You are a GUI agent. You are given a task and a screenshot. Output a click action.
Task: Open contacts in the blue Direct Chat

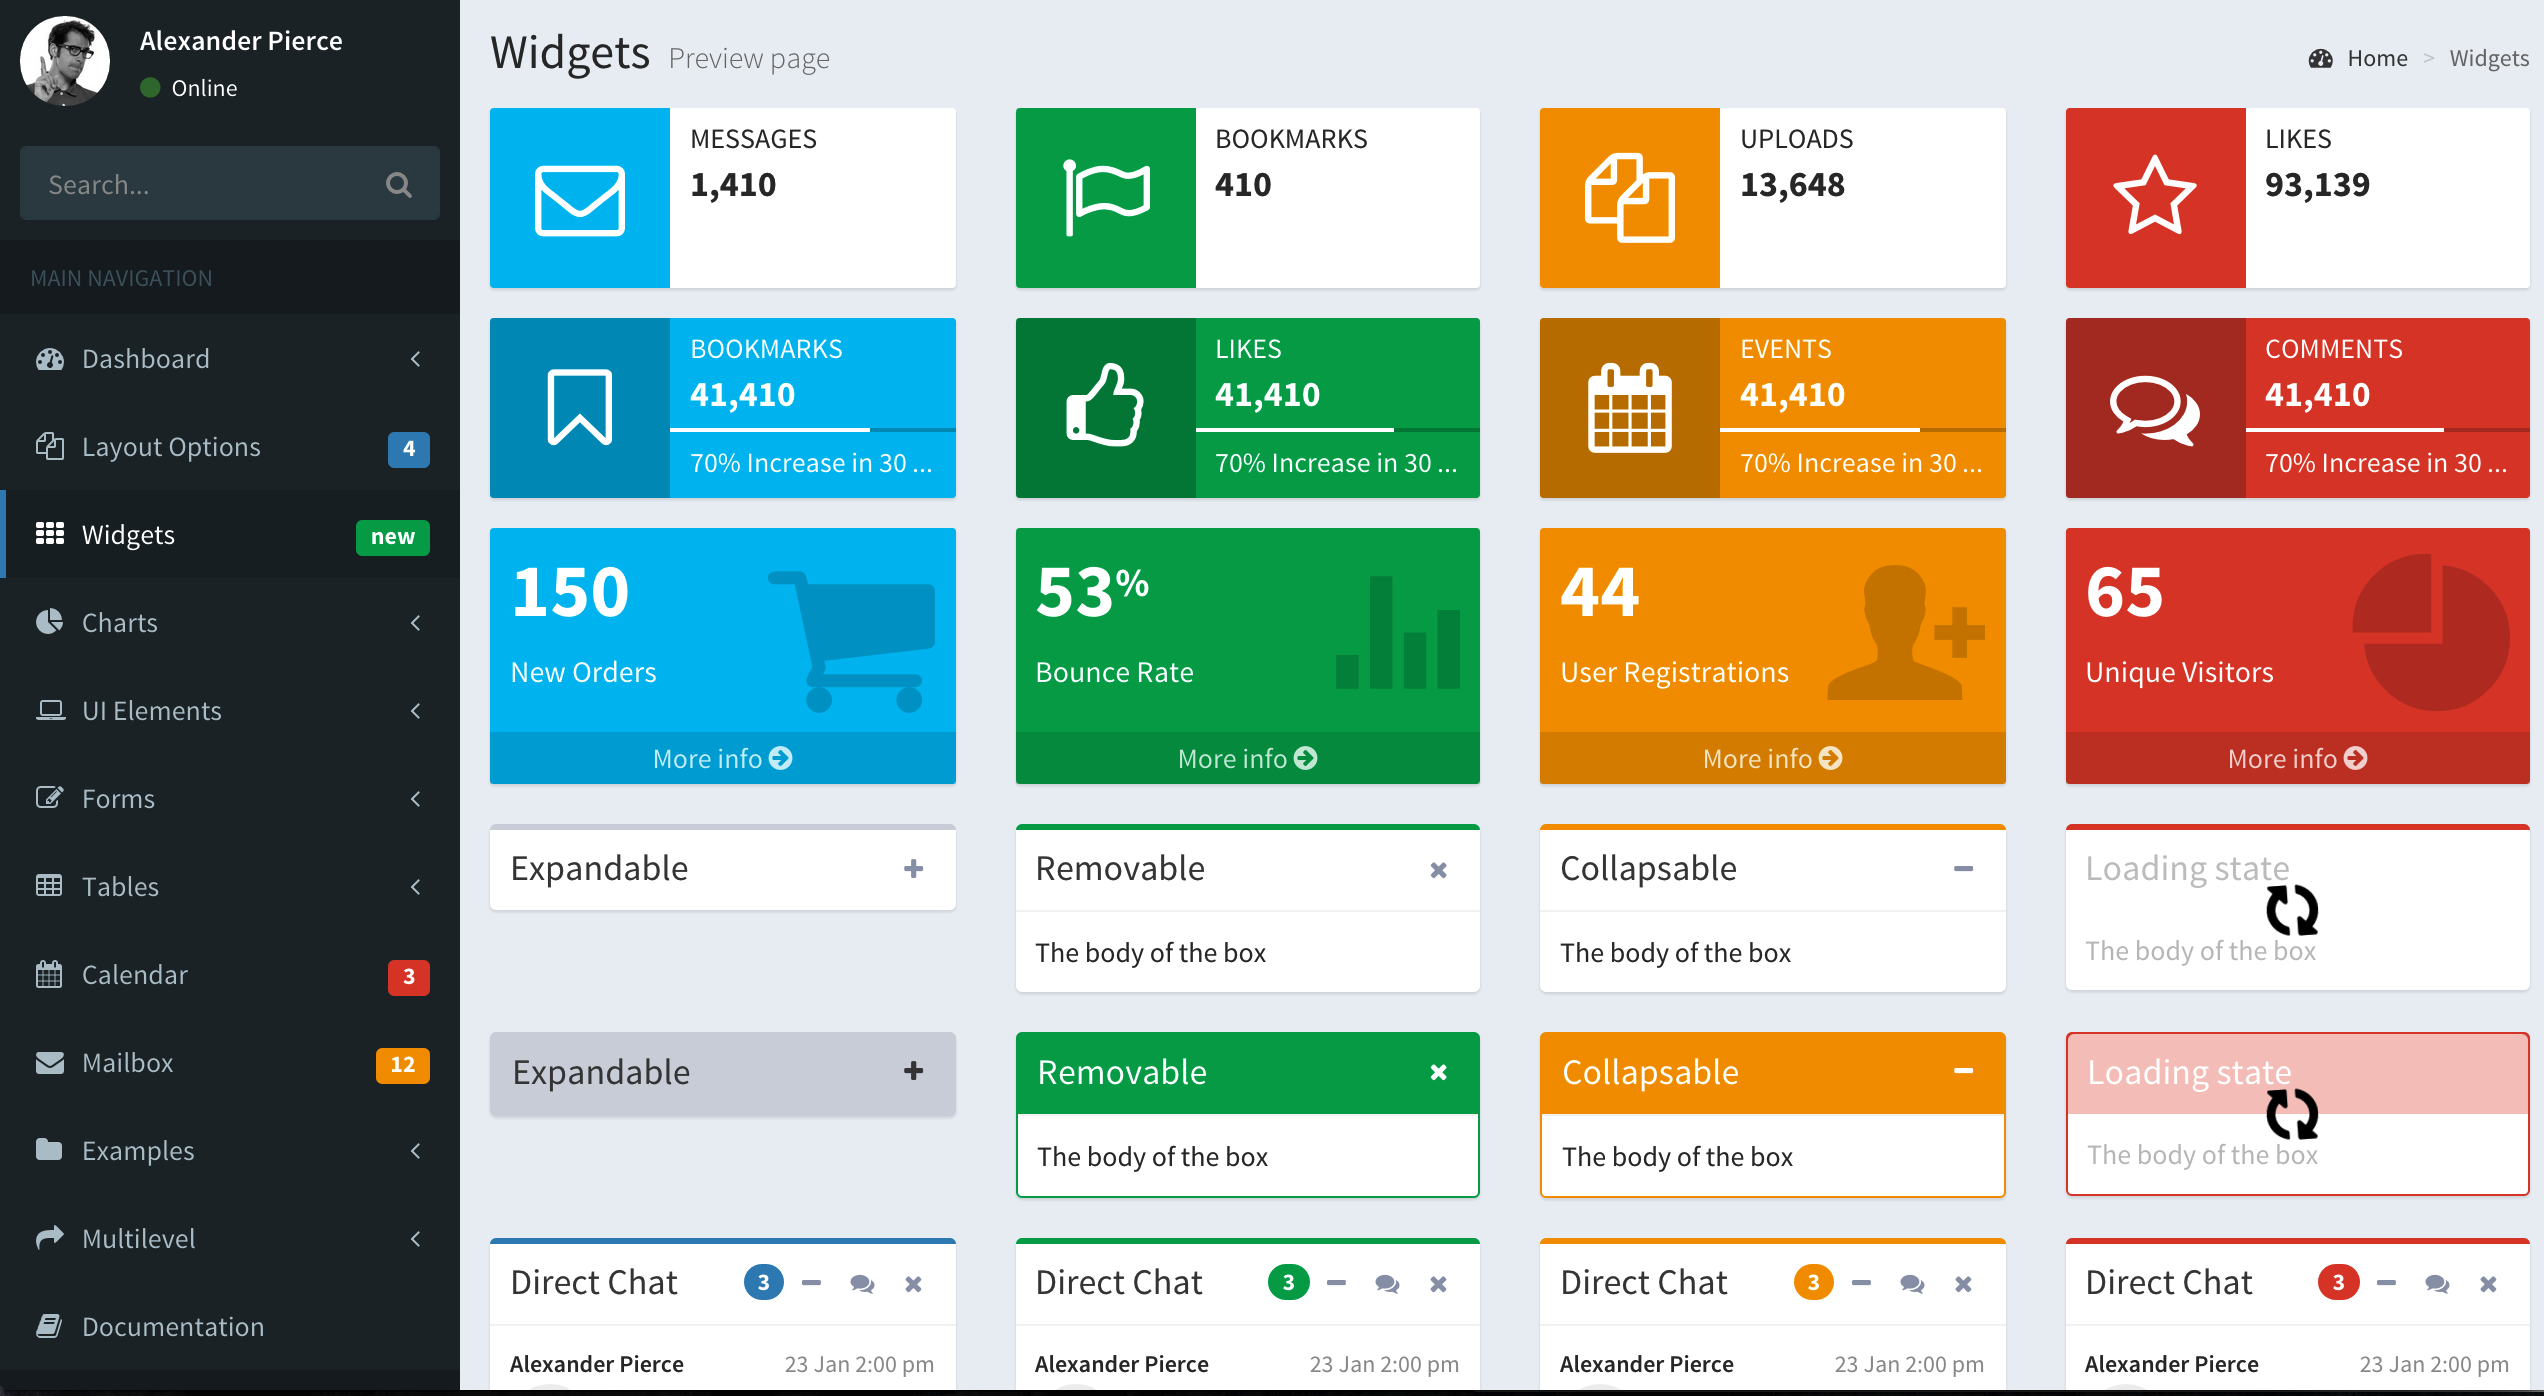[x=862, y=1284]
